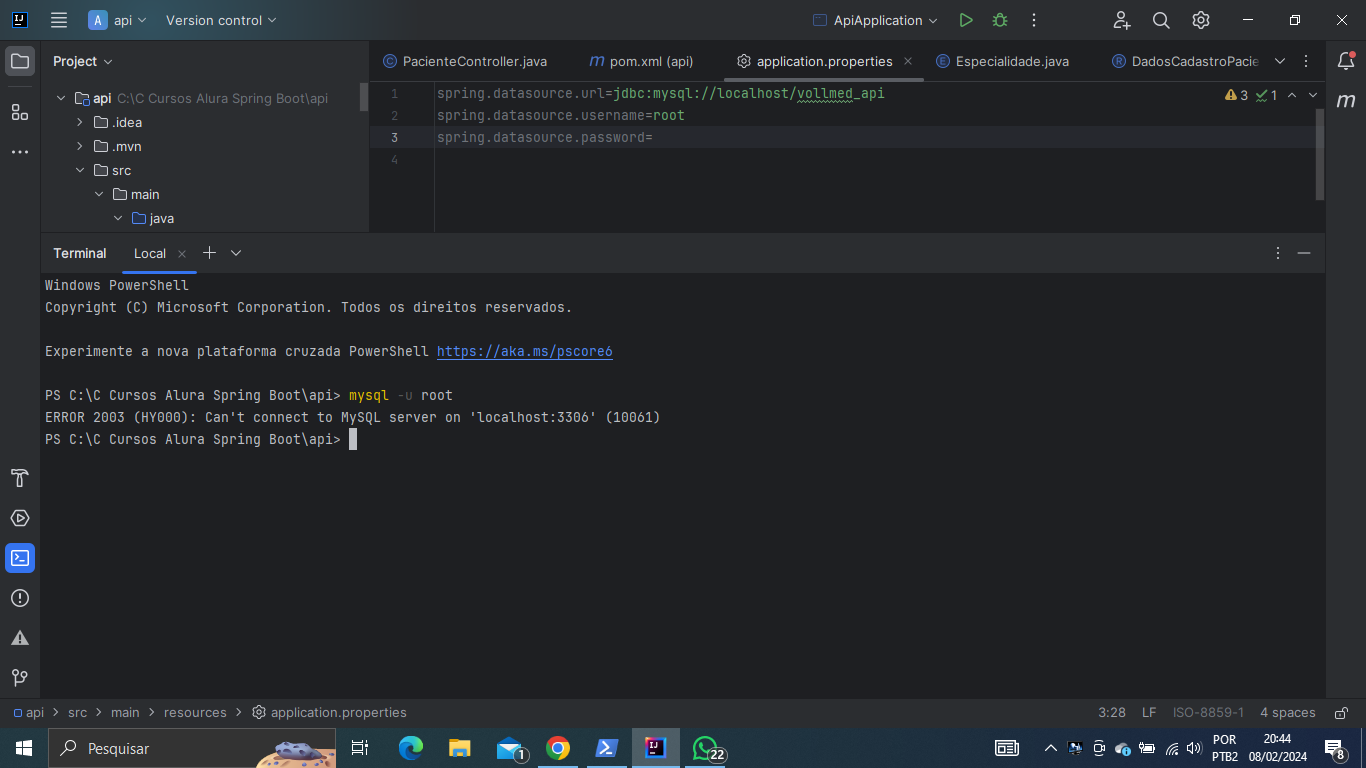Image resolution: width=1366 pixels, height=768 pixels.
Task: Collapse the main folder
Action: (99, 194)
